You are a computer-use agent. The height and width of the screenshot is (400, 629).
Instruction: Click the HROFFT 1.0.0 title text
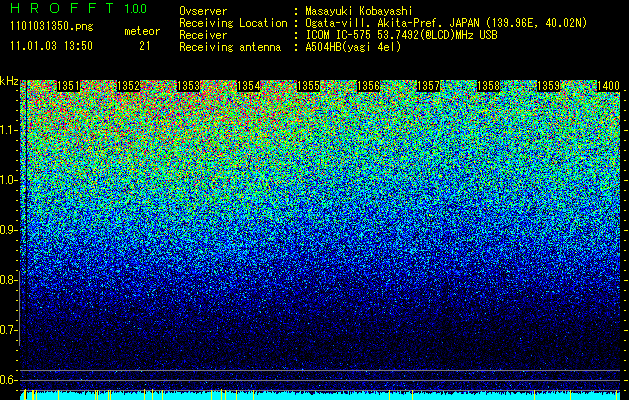point(78,8)
